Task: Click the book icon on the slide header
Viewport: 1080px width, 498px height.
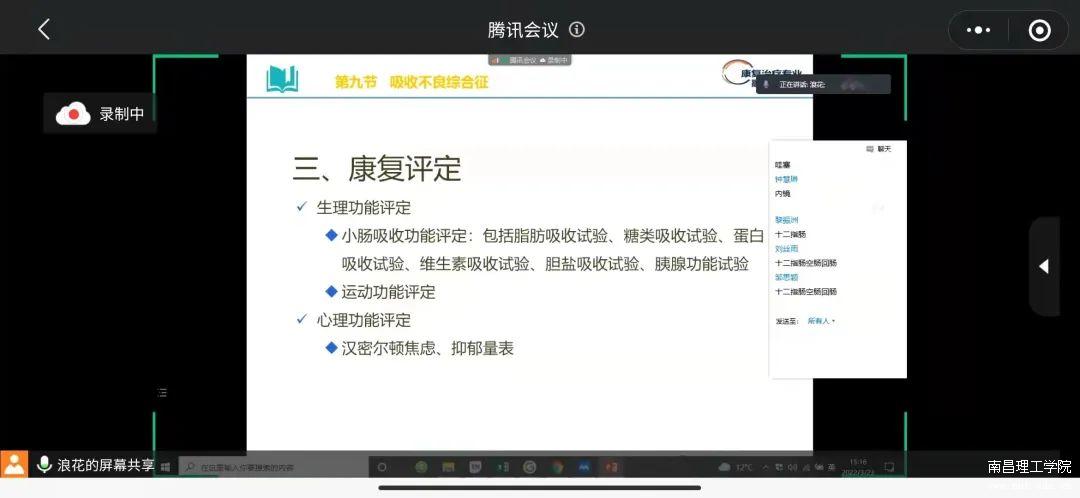Action: [x=282, y=80]
